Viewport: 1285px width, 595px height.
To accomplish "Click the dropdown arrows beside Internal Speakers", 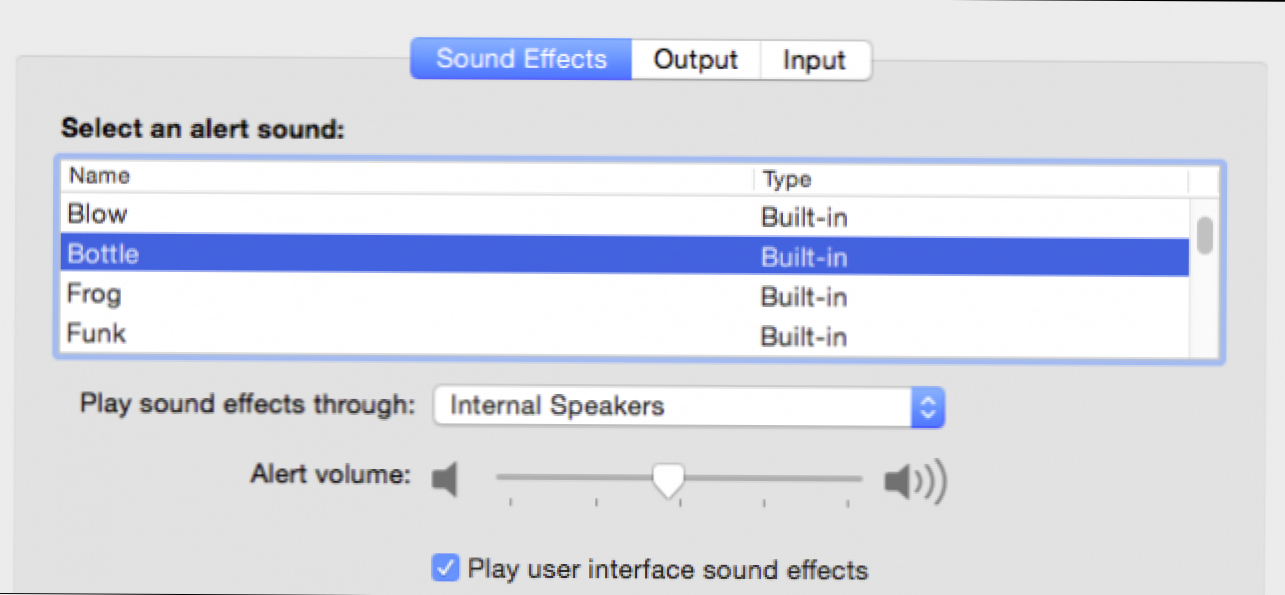I will click(928, 406).
